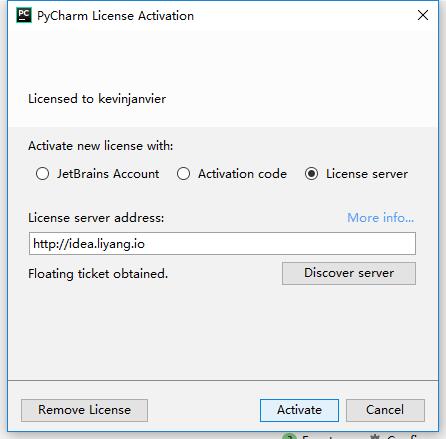
Task: Click the PyCharm logo icon in title bar
Action: pyautogui.click(x=24, y=16)
